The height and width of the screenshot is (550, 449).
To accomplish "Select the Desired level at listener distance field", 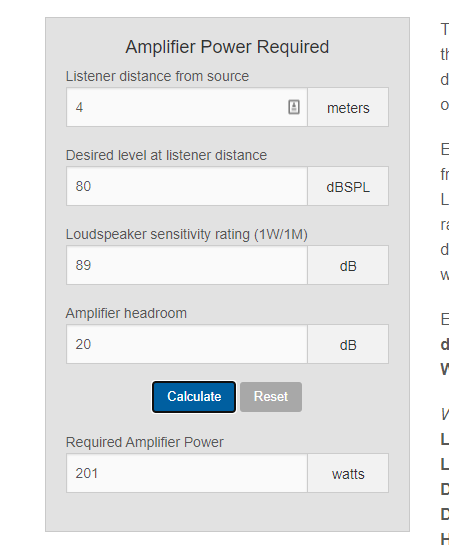I will (x=187, y=186).
